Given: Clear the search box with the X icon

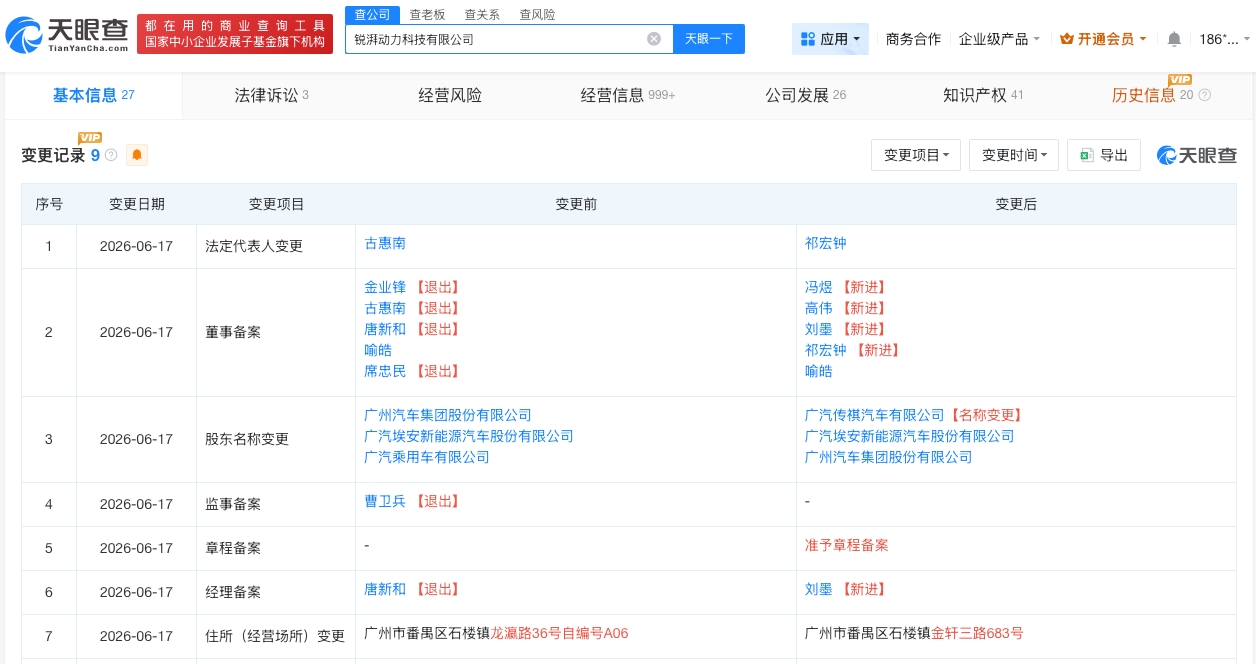Looking at the screenshot, I should tap(654, 39).
